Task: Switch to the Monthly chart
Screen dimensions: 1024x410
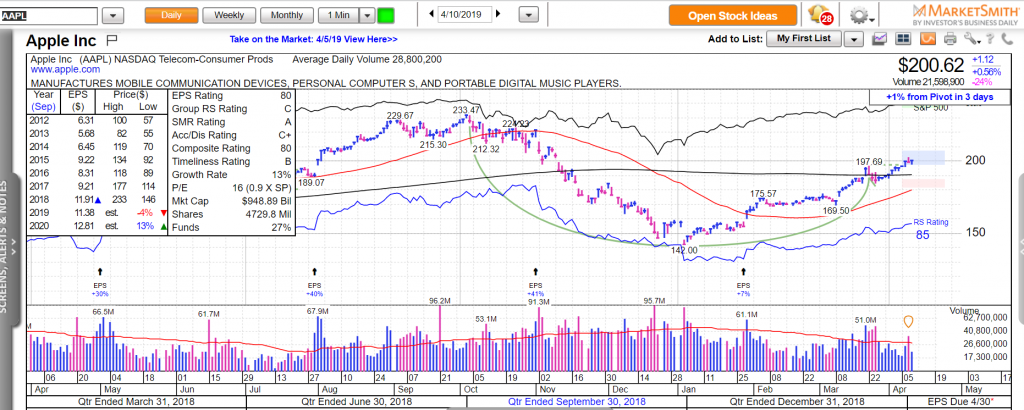Action: (286, 16)
